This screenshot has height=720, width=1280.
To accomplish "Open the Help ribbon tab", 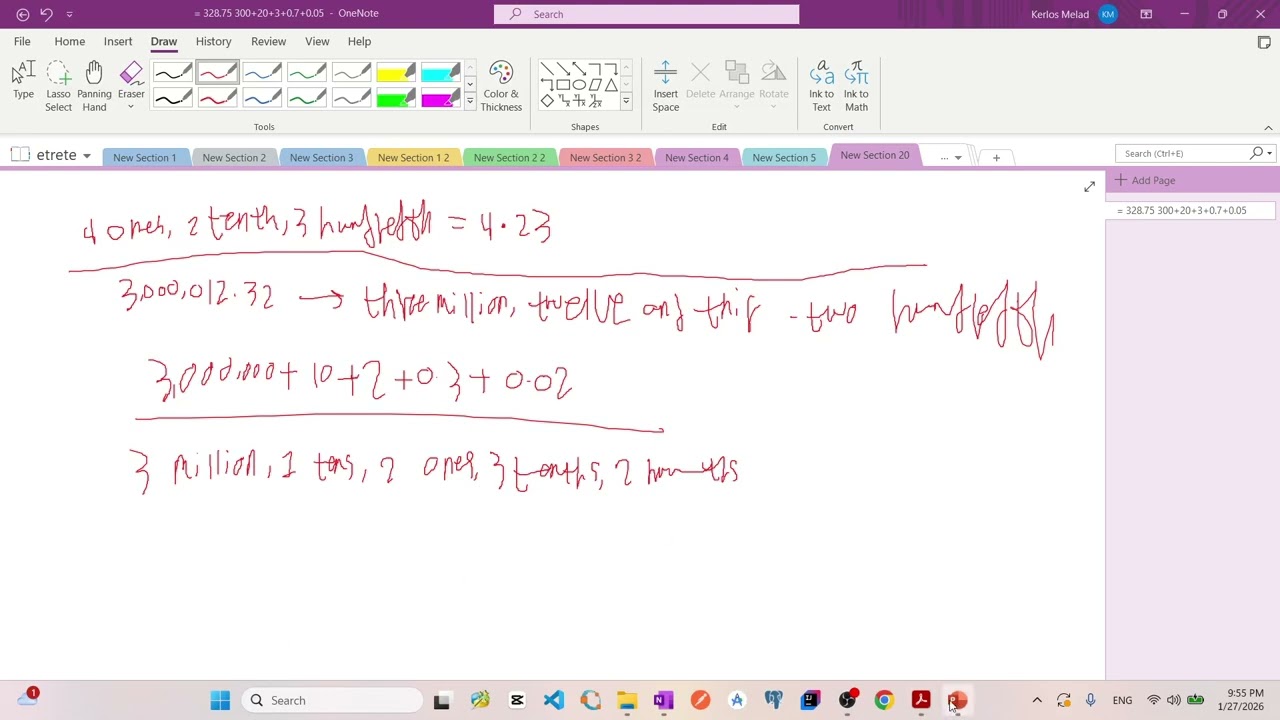I will tap(359, 42).
